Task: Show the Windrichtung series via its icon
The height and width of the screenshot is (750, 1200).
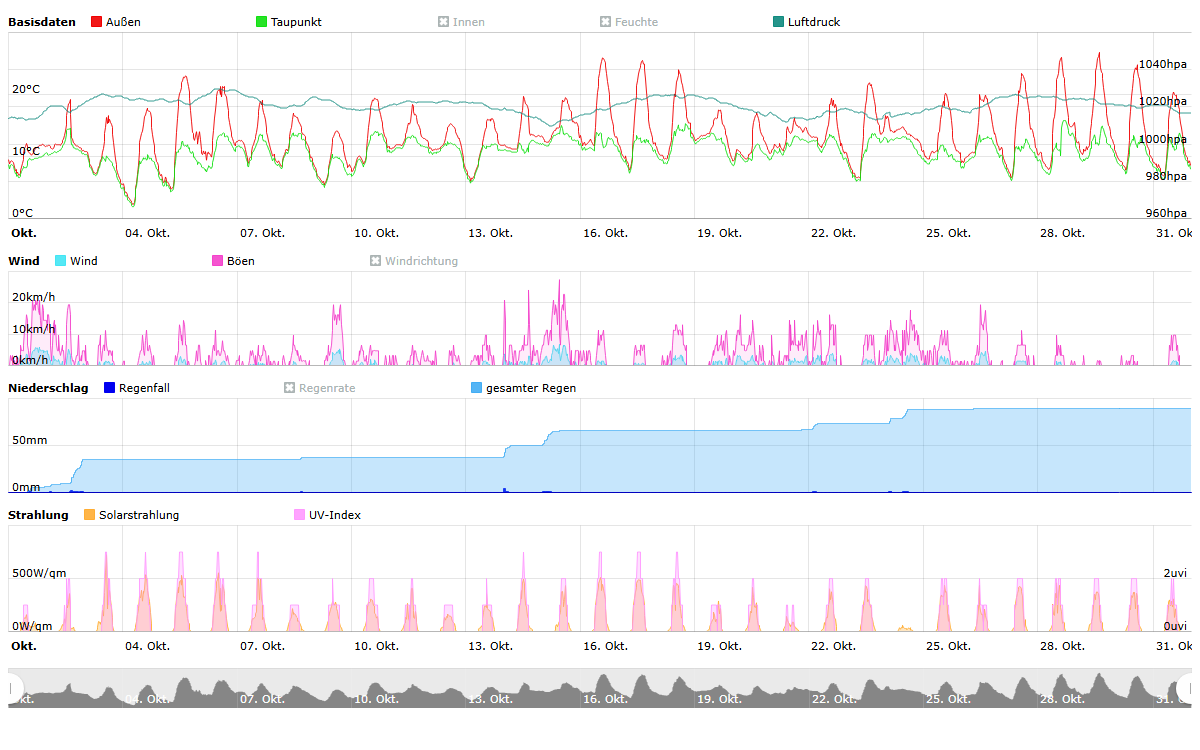Action: click(376, 261)
